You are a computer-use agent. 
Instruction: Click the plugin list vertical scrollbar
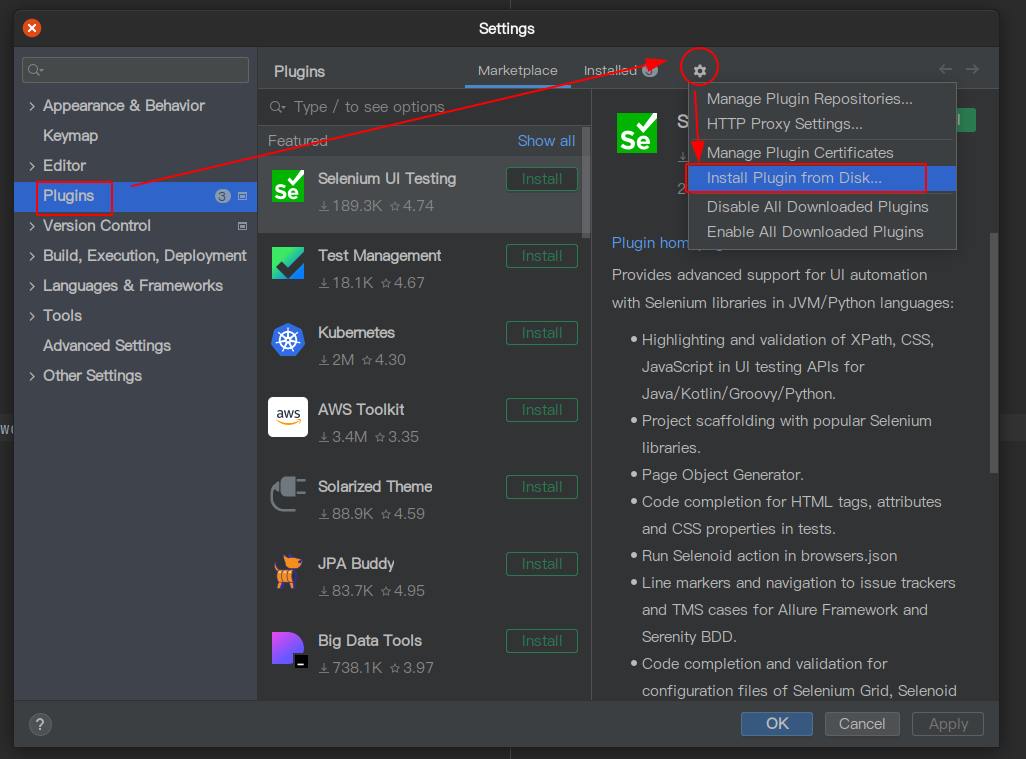tap(586, 183)
